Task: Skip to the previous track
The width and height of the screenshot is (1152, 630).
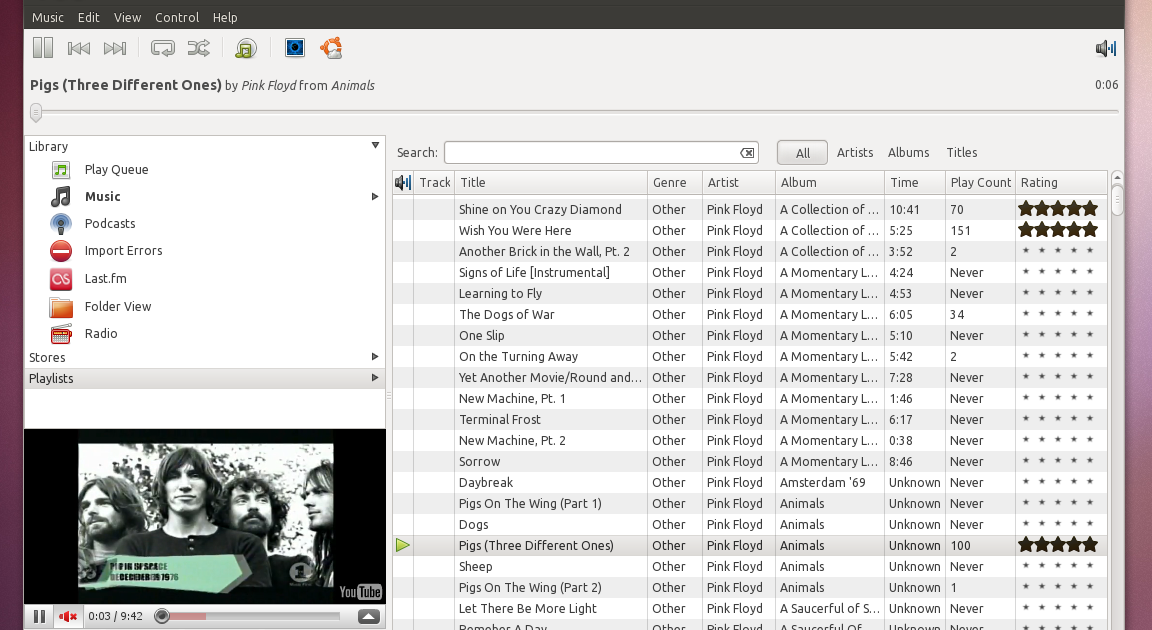Action: 79,47
